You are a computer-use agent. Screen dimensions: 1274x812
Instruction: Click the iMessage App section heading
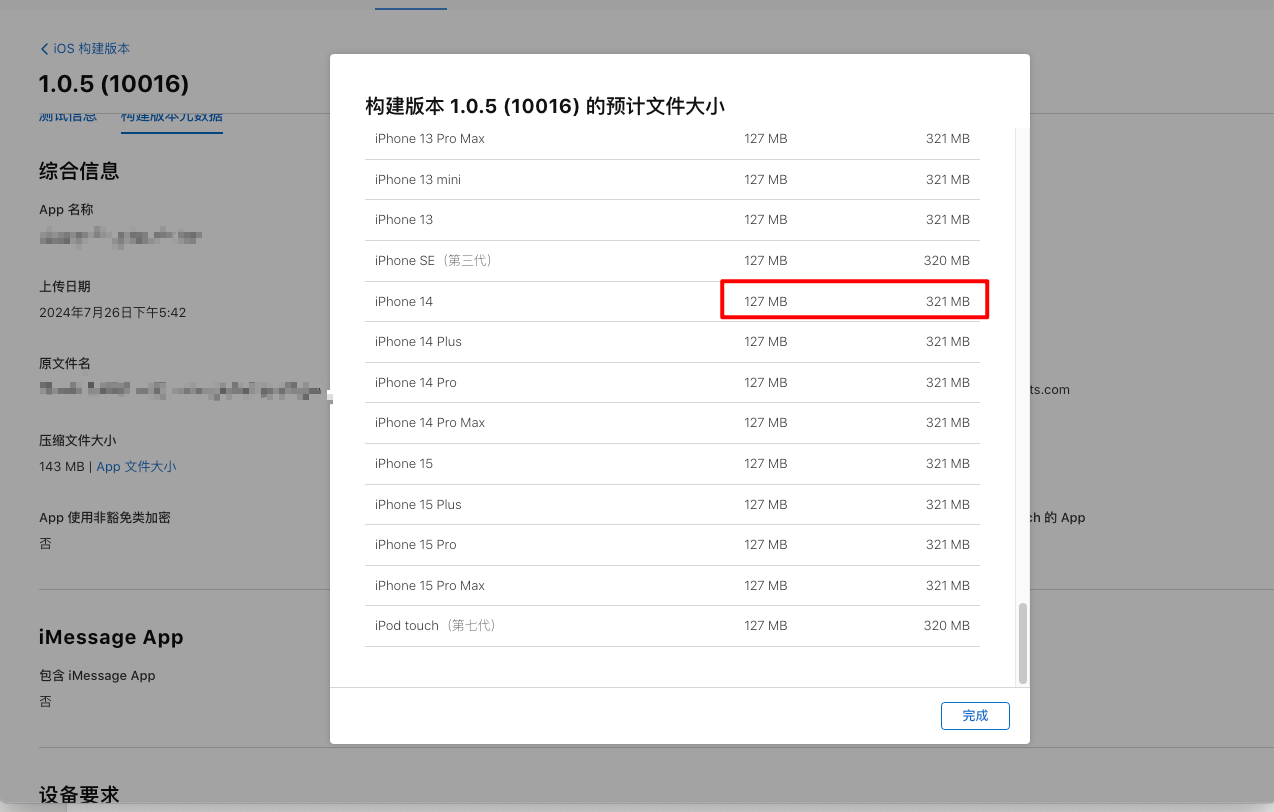(111, 637)
